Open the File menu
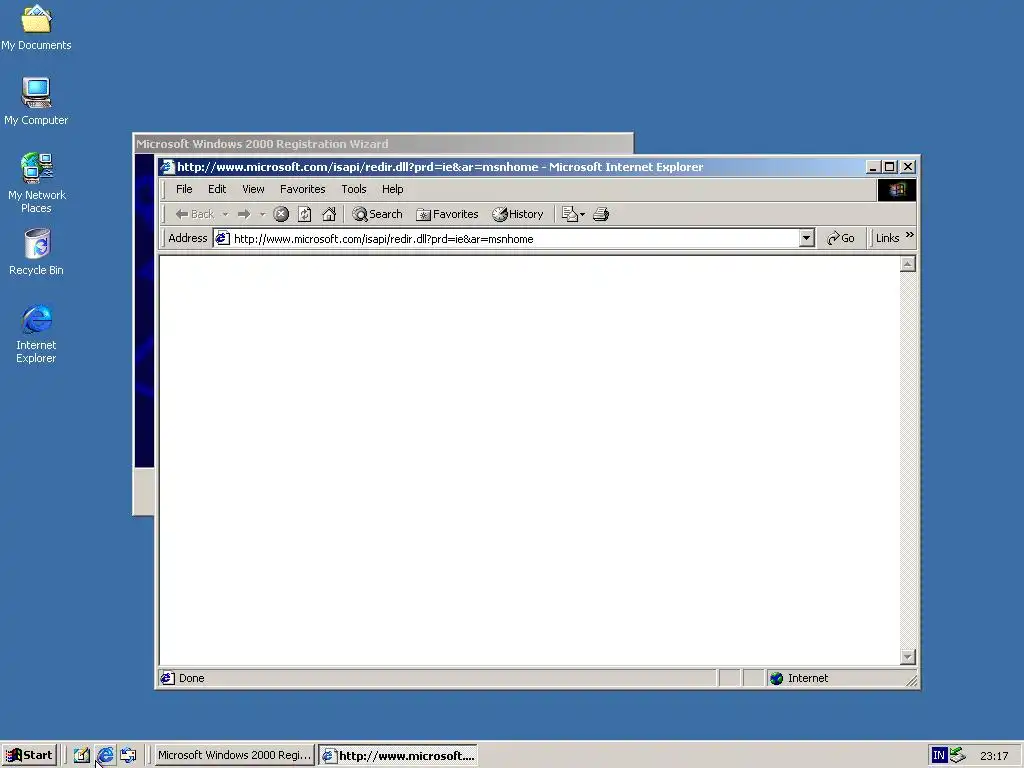1024x768 pixels. tap(184, 189)
